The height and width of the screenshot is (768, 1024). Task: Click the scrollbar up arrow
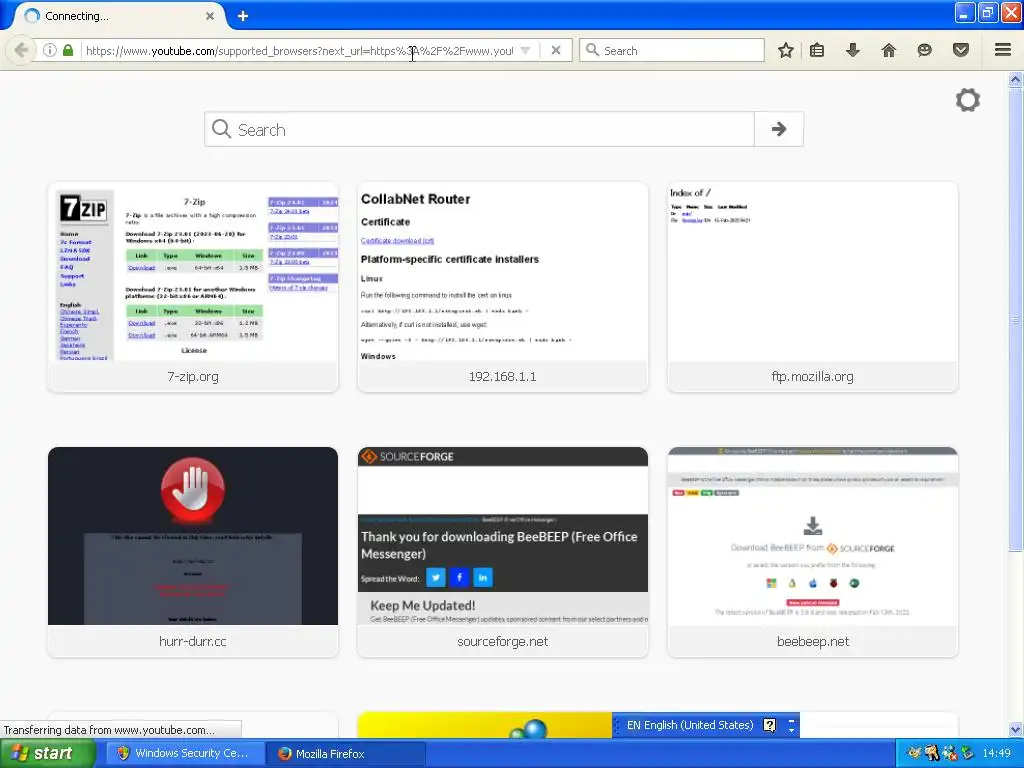point(1015,80)
